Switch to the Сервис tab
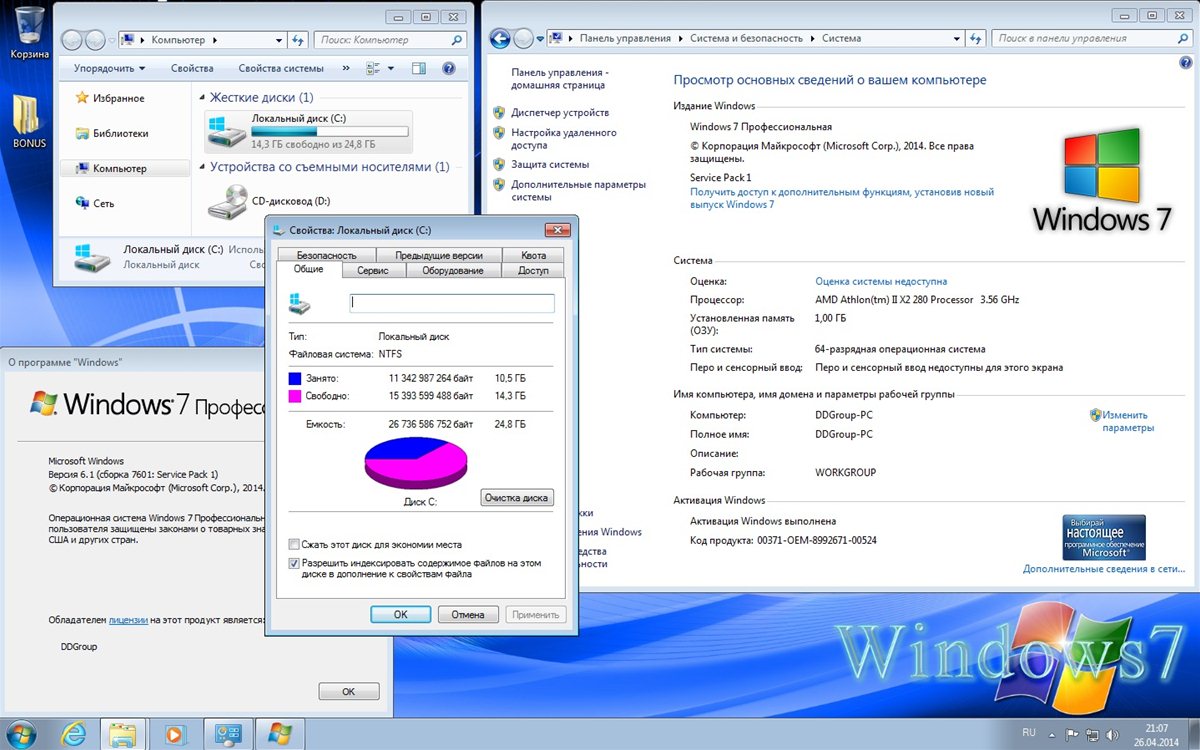This screenshot has height=750, width=1200. pos(372,270)
